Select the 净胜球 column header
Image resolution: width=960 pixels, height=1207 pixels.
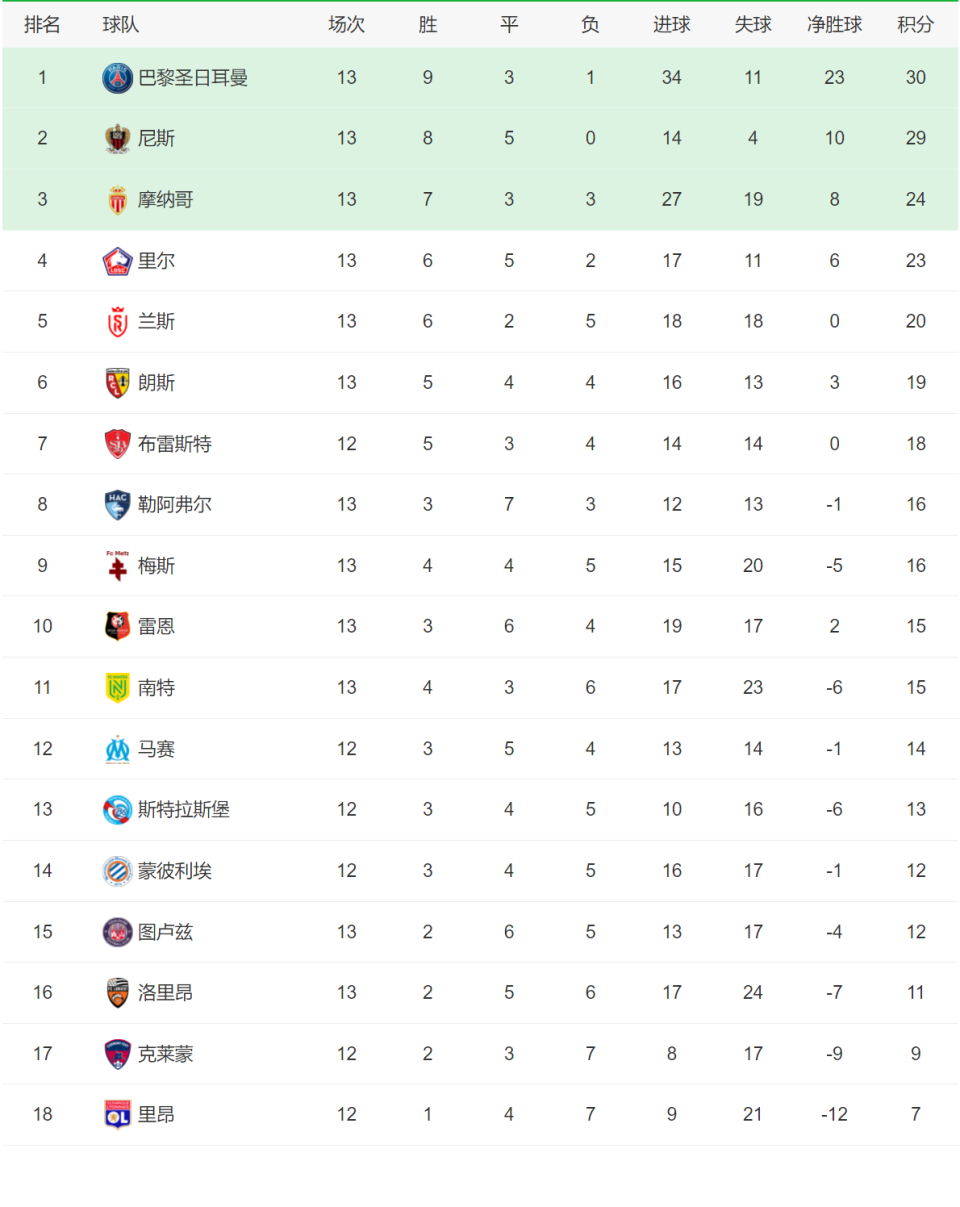coord(834,25)
